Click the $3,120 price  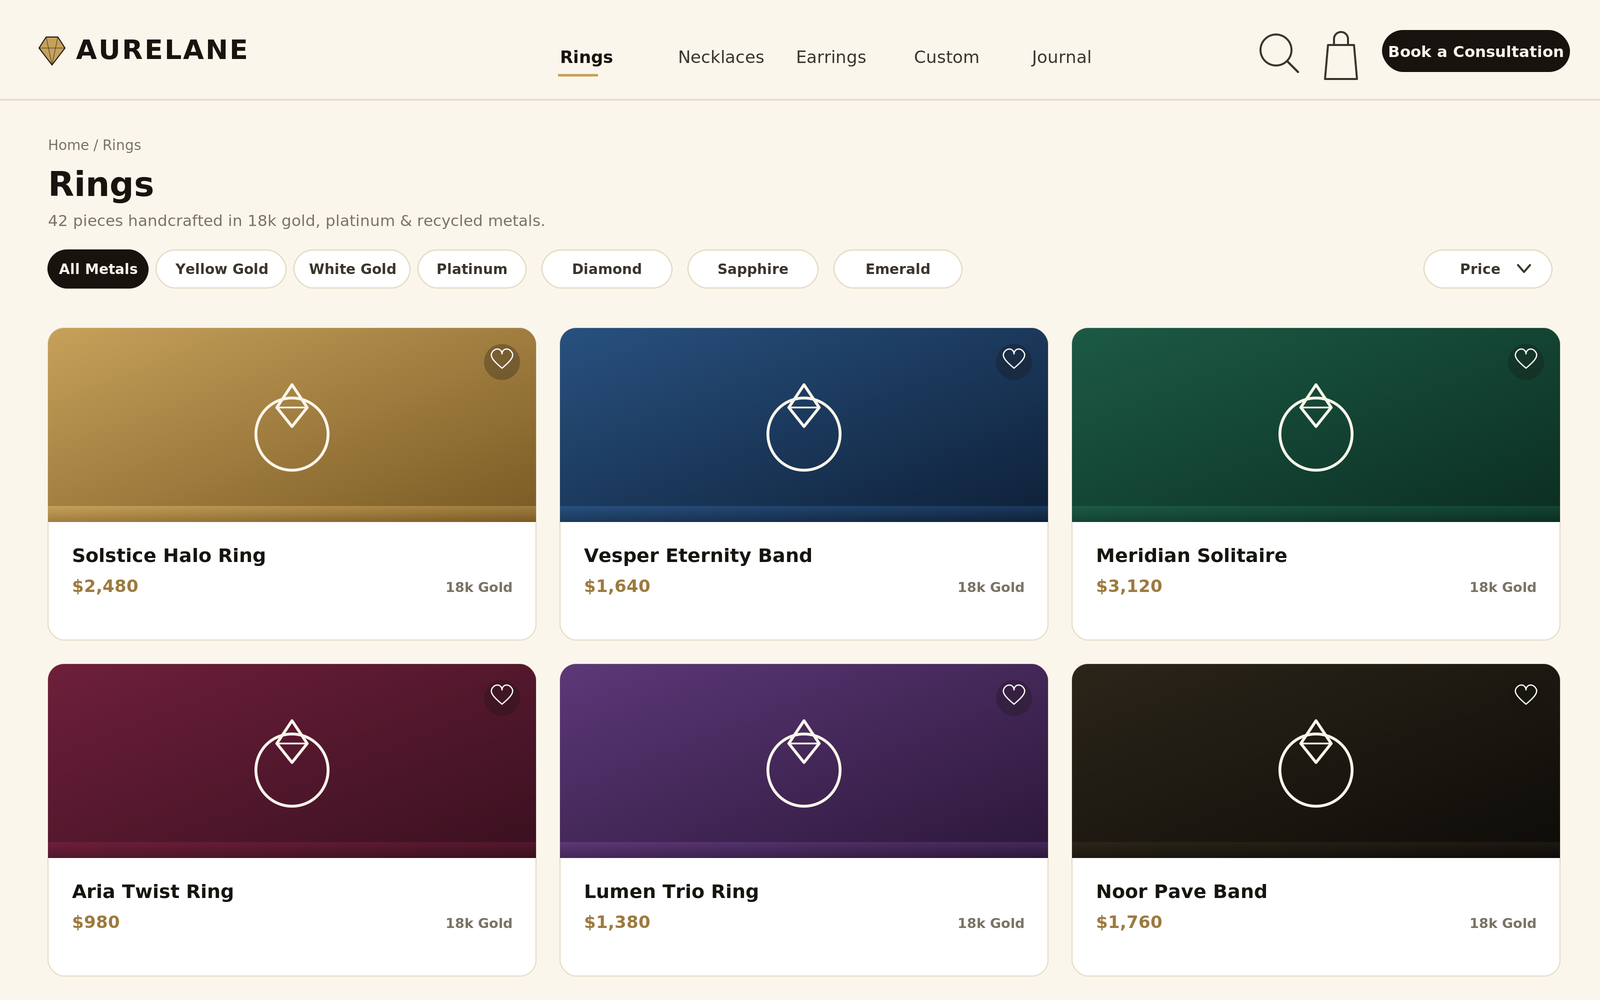tap(1129, 586)
